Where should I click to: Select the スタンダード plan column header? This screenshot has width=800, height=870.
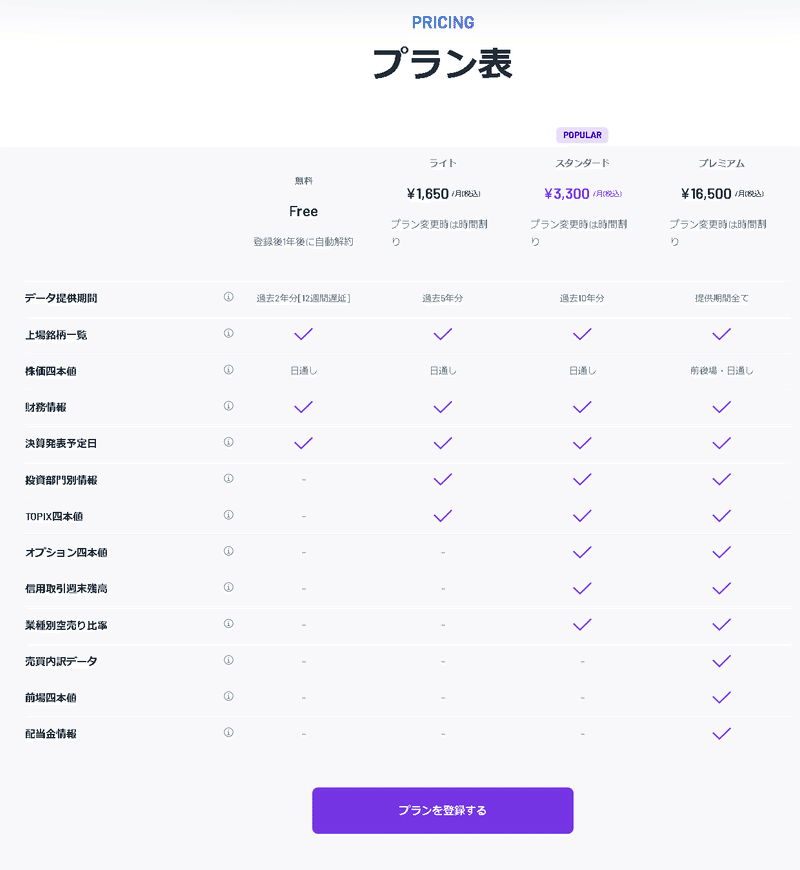click(582, 162)
